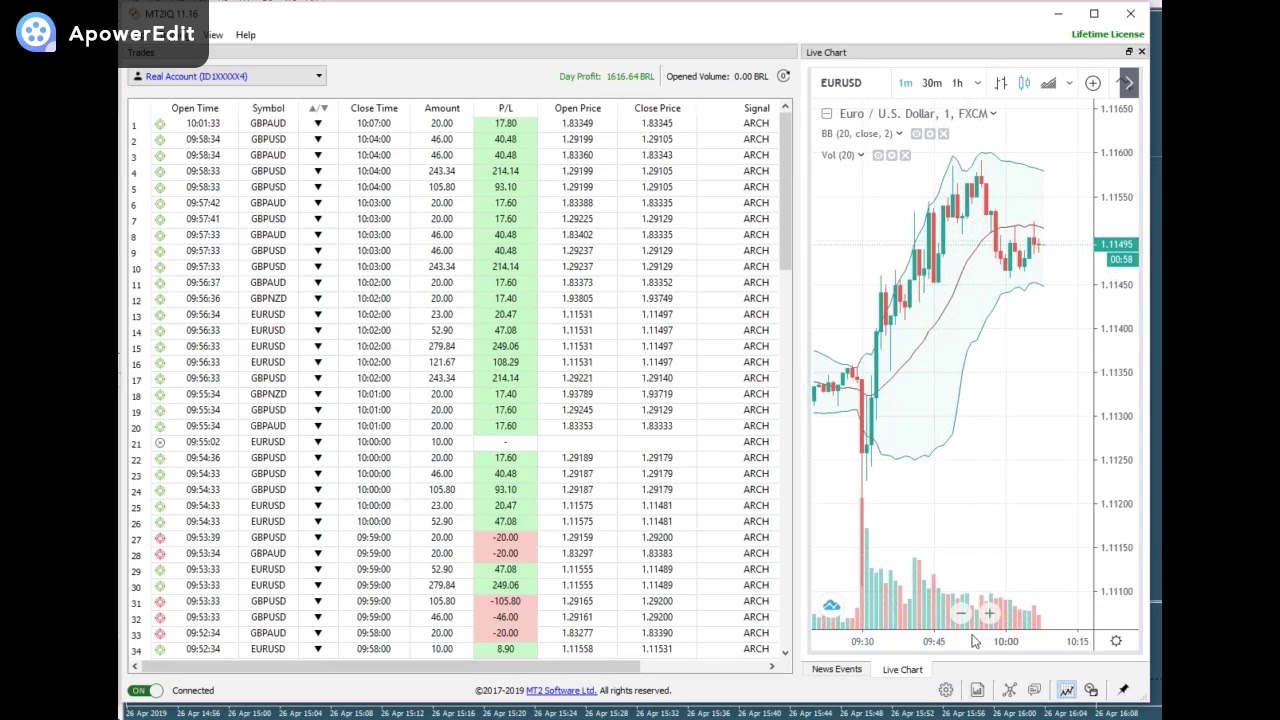
Task: Click red loss status icon in row 27
Action: (x=160, y=537)
